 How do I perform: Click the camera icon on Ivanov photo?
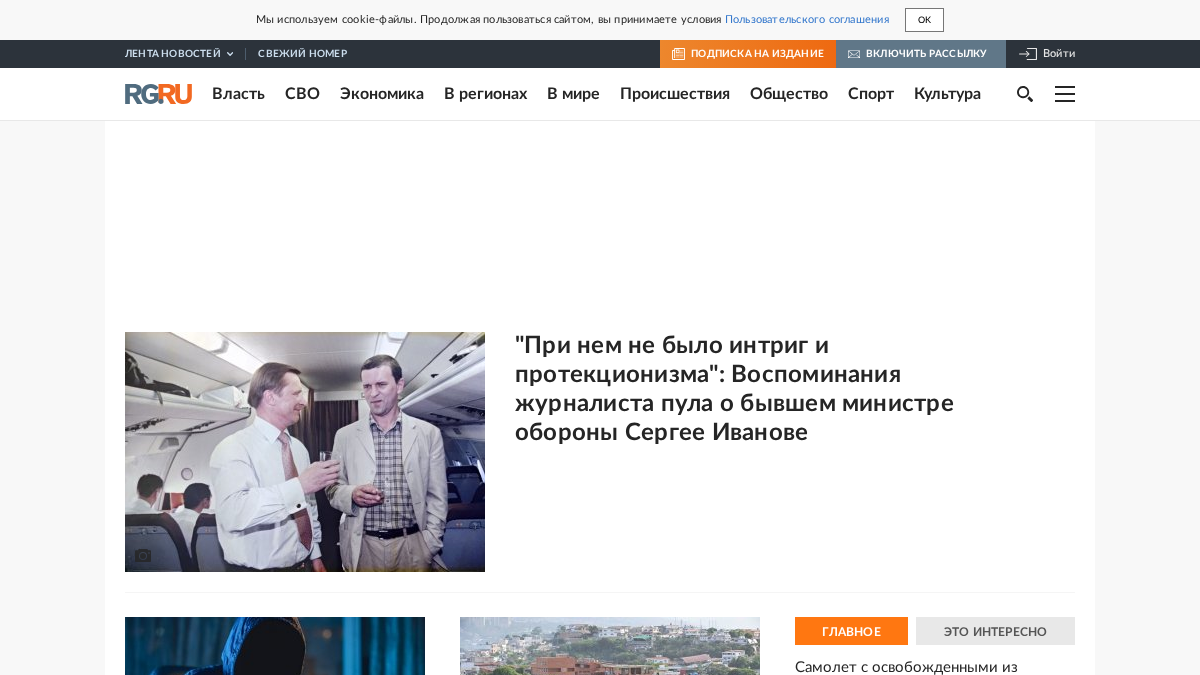pos(143,555)
